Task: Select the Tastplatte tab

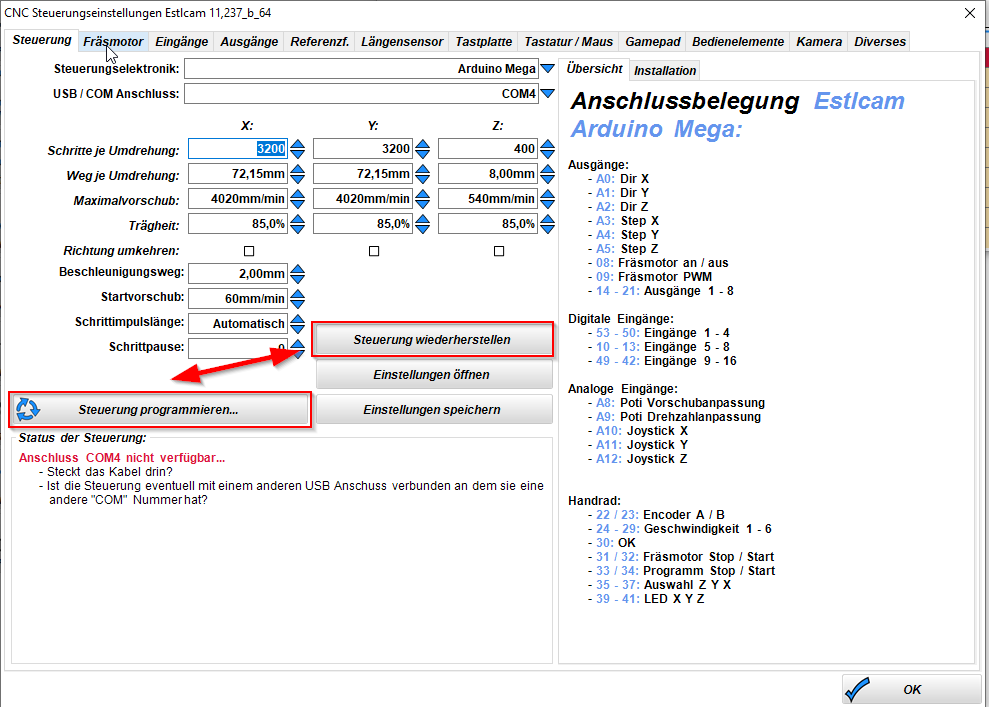Action: tap(484, 42)
